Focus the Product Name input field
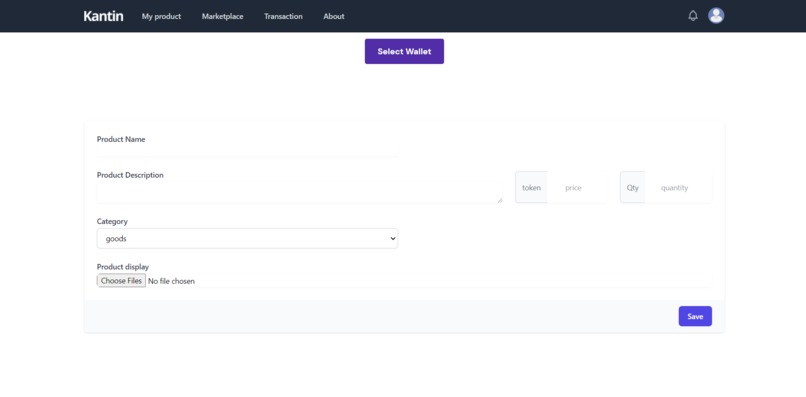The image size is (806, 397). tap(247, 151)
